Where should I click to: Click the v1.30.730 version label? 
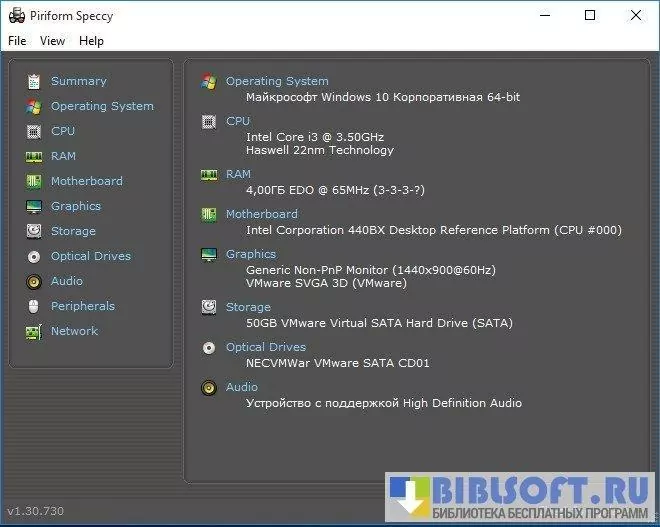point(35,511)
